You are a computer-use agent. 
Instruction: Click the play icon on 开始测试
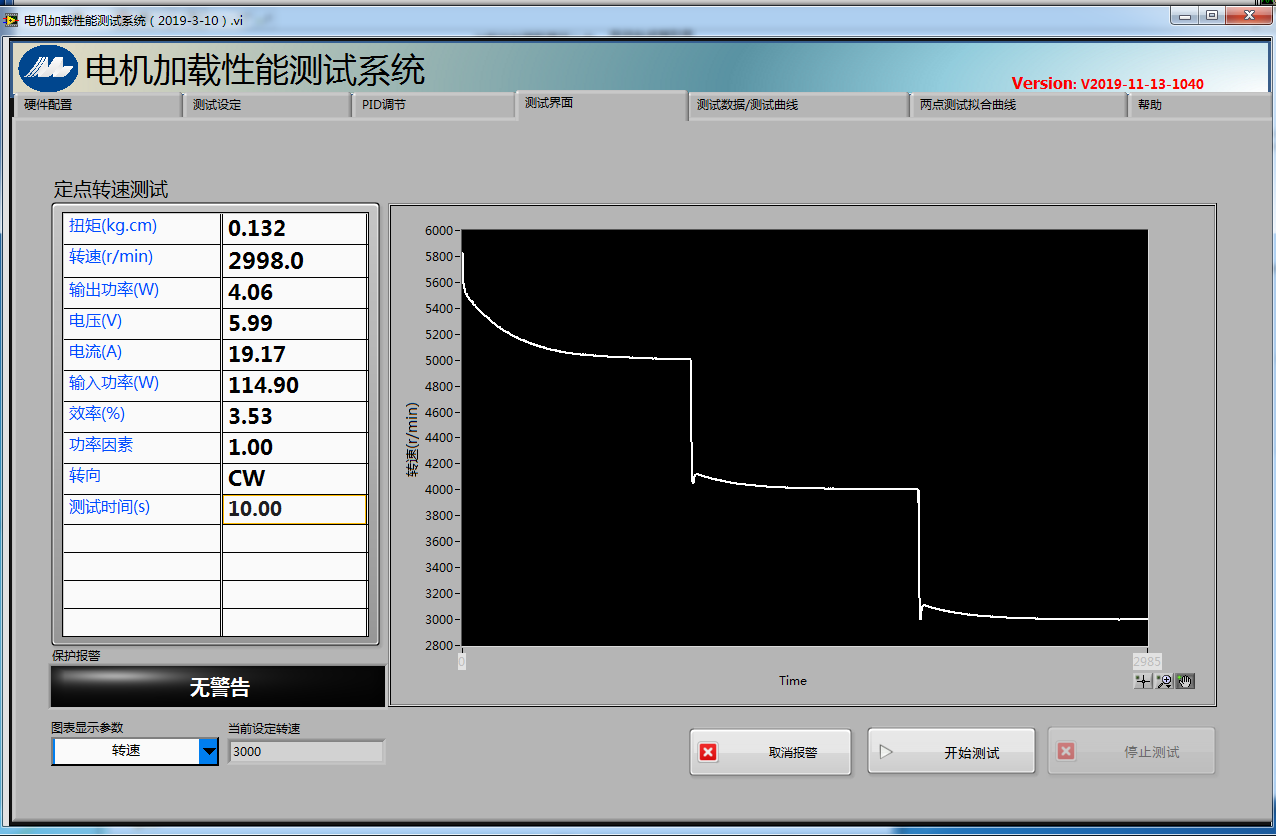(x=886, y=752)
